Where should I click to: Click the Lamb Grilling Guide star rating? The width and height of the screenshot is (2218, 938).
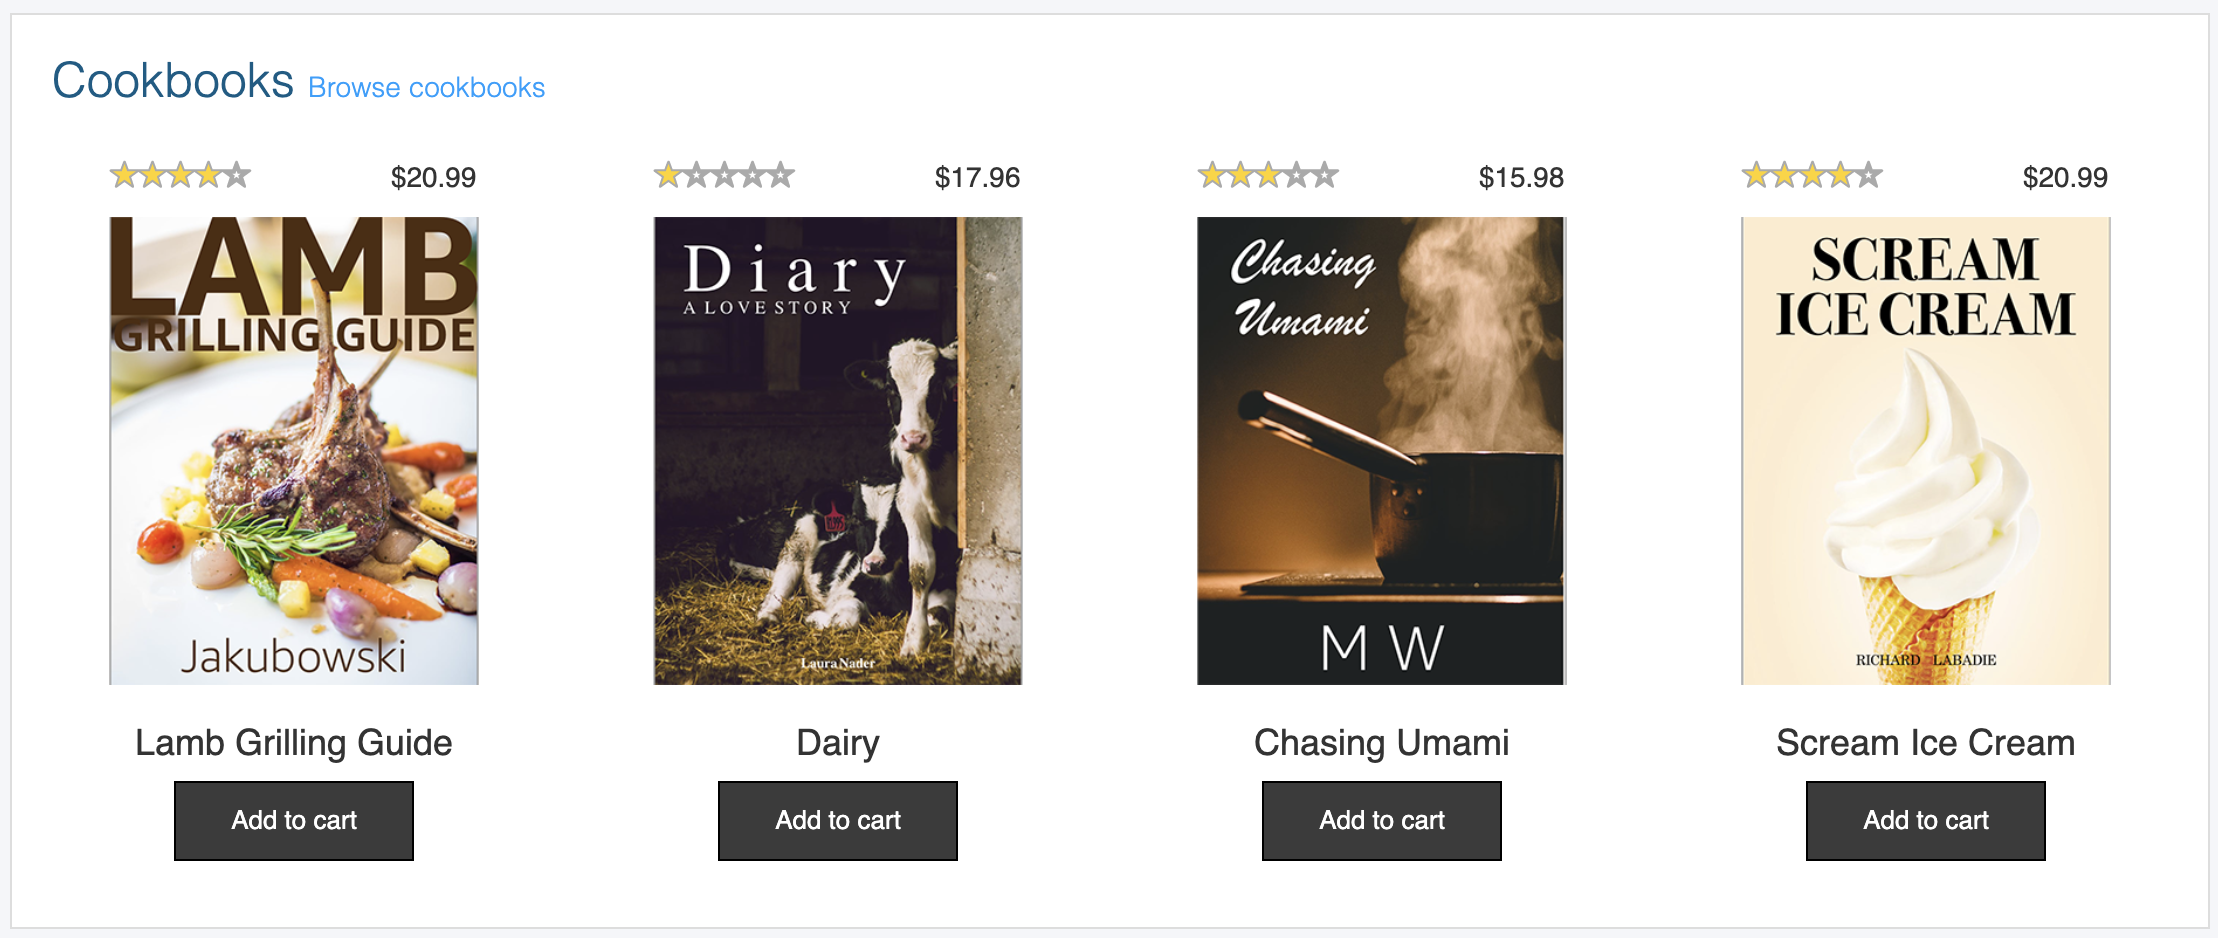[180, 176]
